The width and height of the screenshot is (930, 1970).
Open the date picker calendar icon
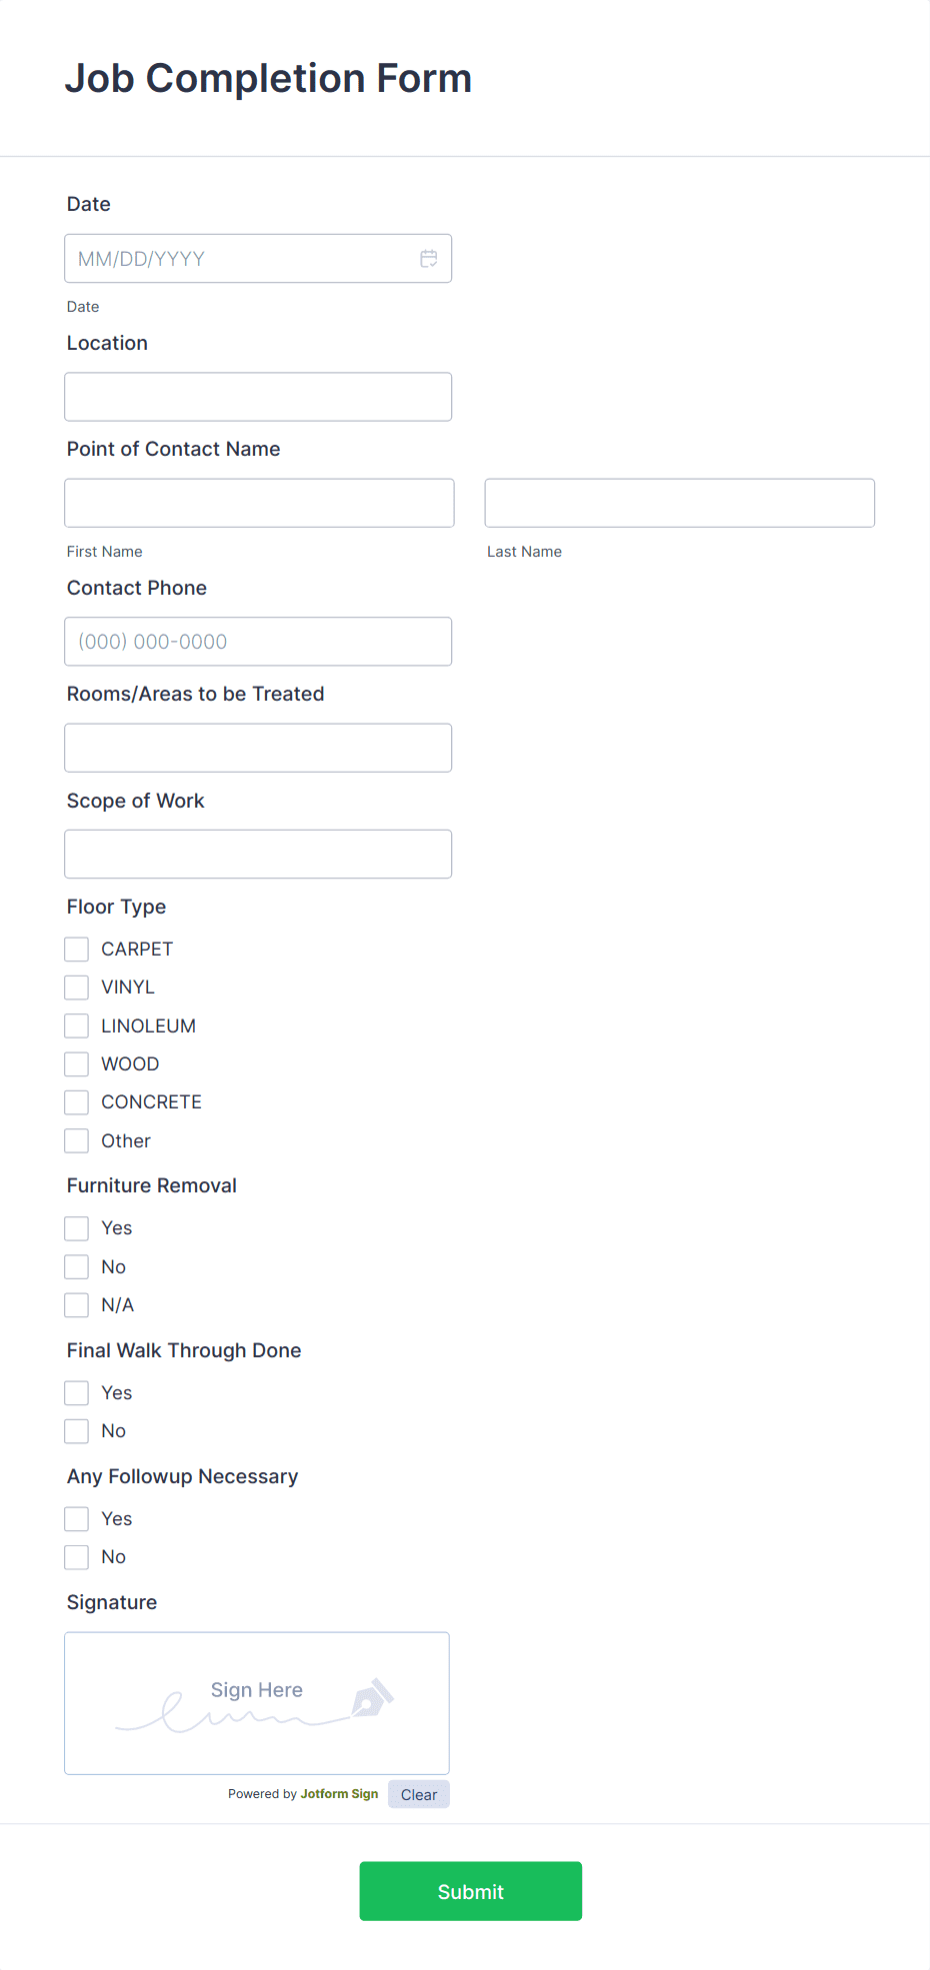point(429,258)
